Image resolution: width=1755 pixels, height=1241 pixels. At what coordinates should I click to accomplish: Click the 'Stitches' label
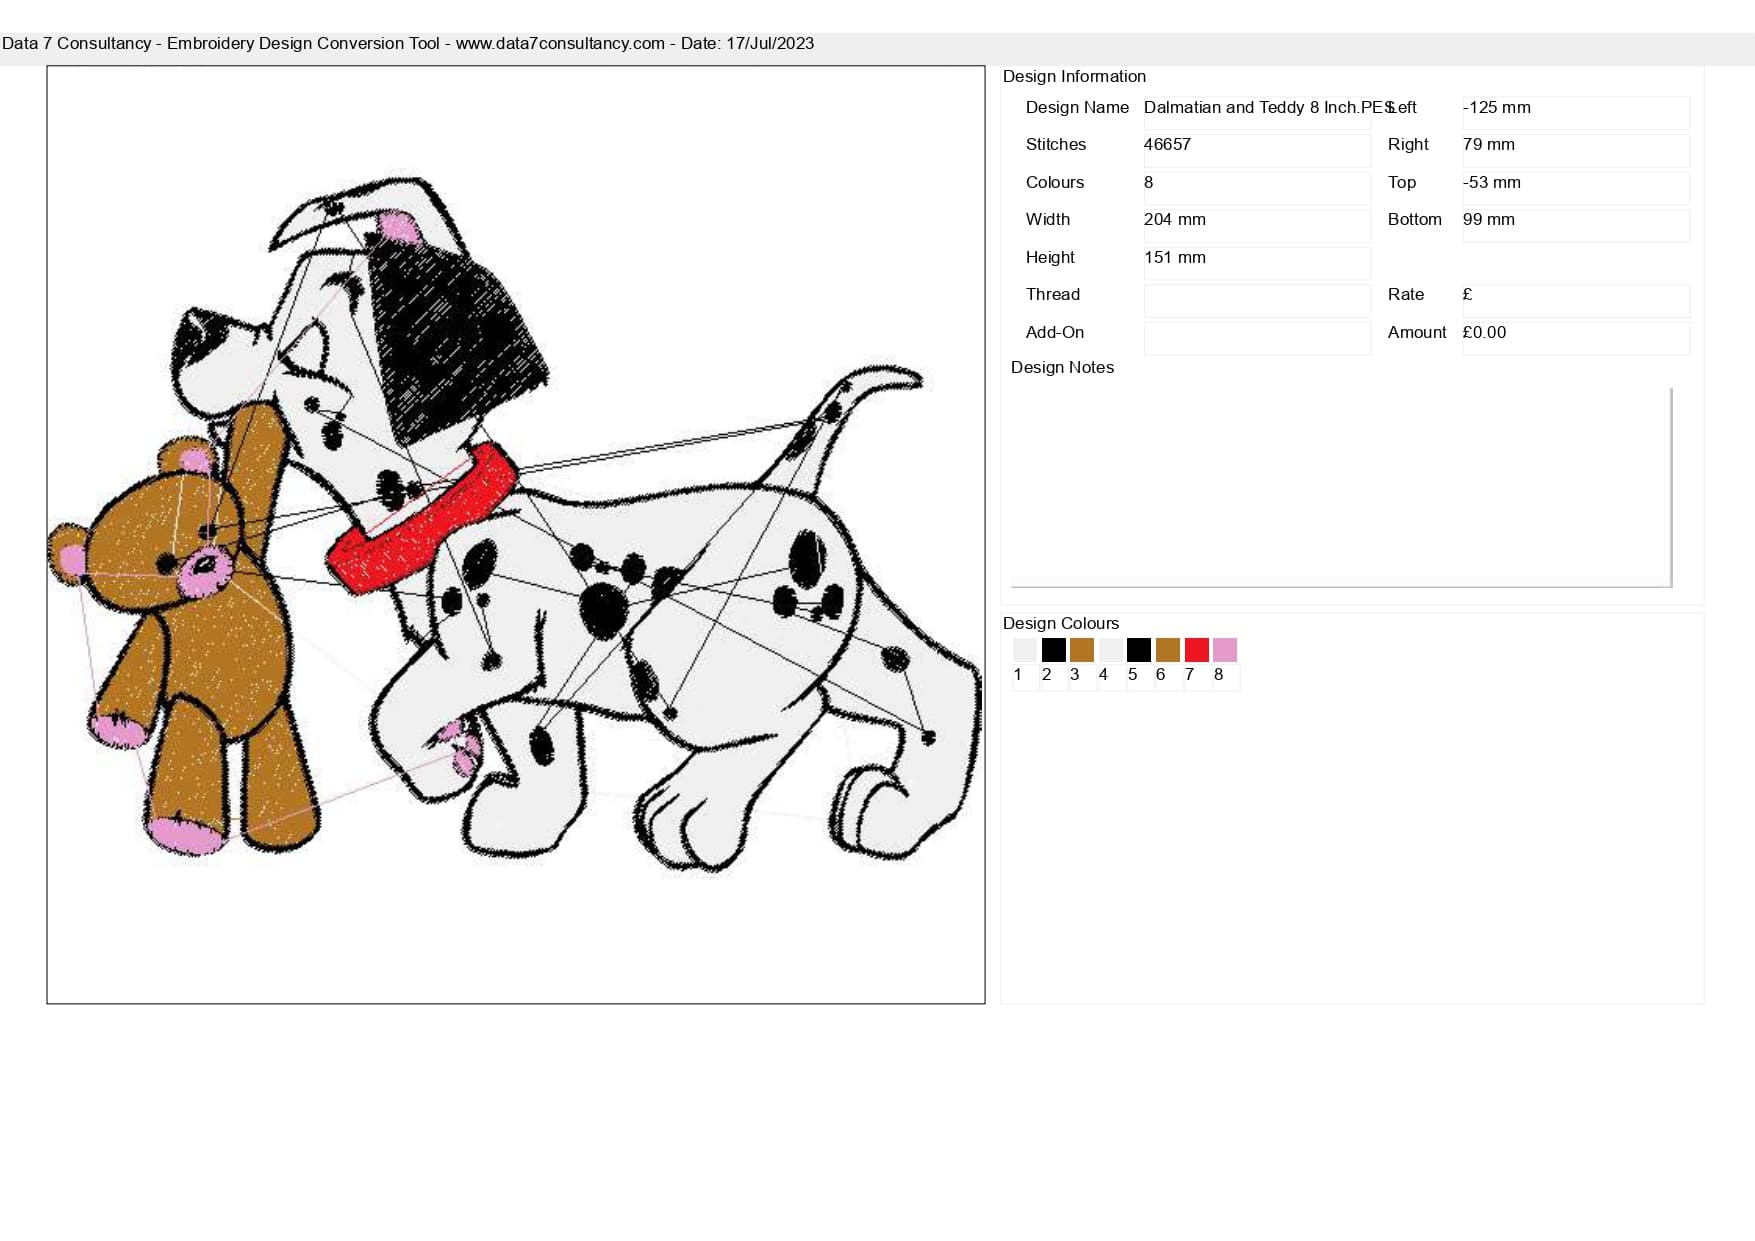1056,144
